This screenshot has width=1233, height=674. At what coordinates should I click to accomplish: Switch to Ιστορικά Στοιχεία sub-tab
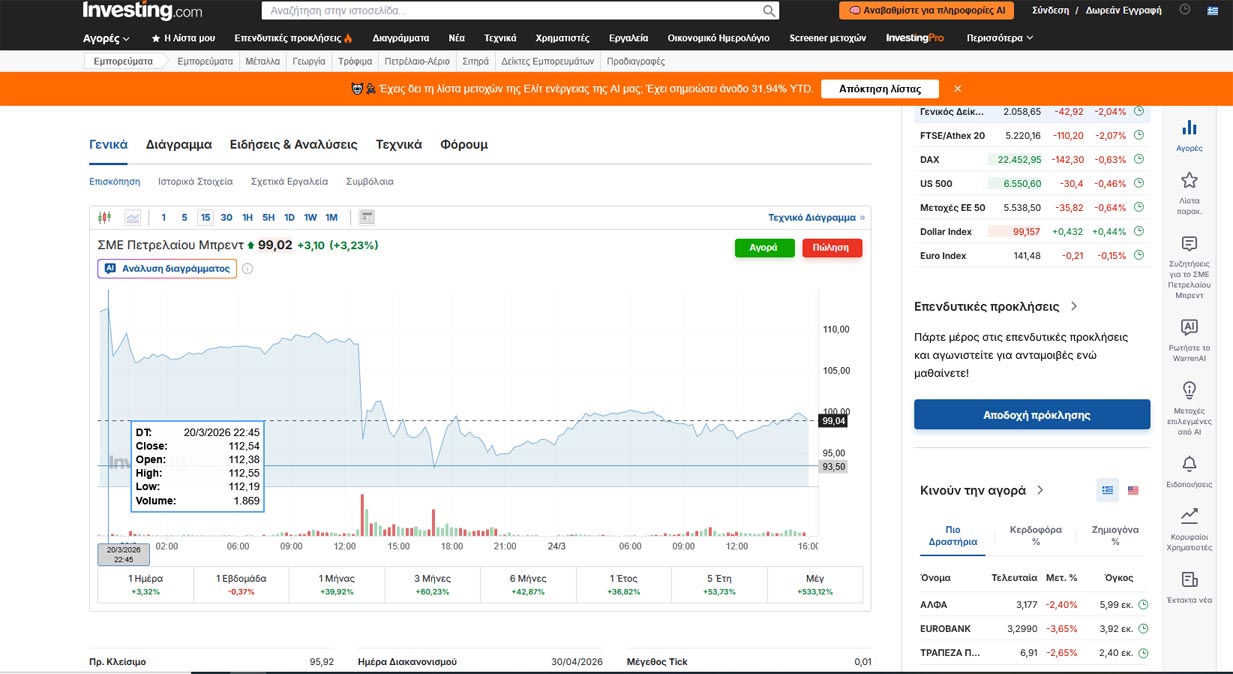point(195,182)
